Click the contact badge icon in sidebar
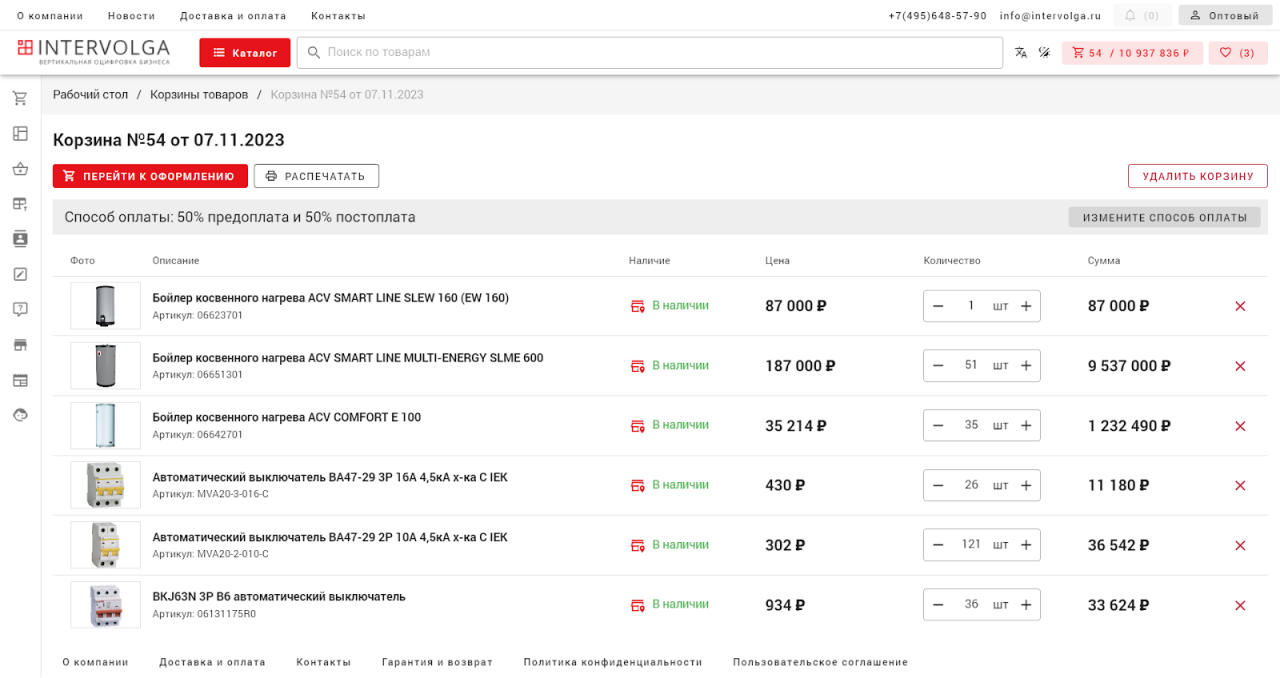1280x678 pixels. [19, 239]
